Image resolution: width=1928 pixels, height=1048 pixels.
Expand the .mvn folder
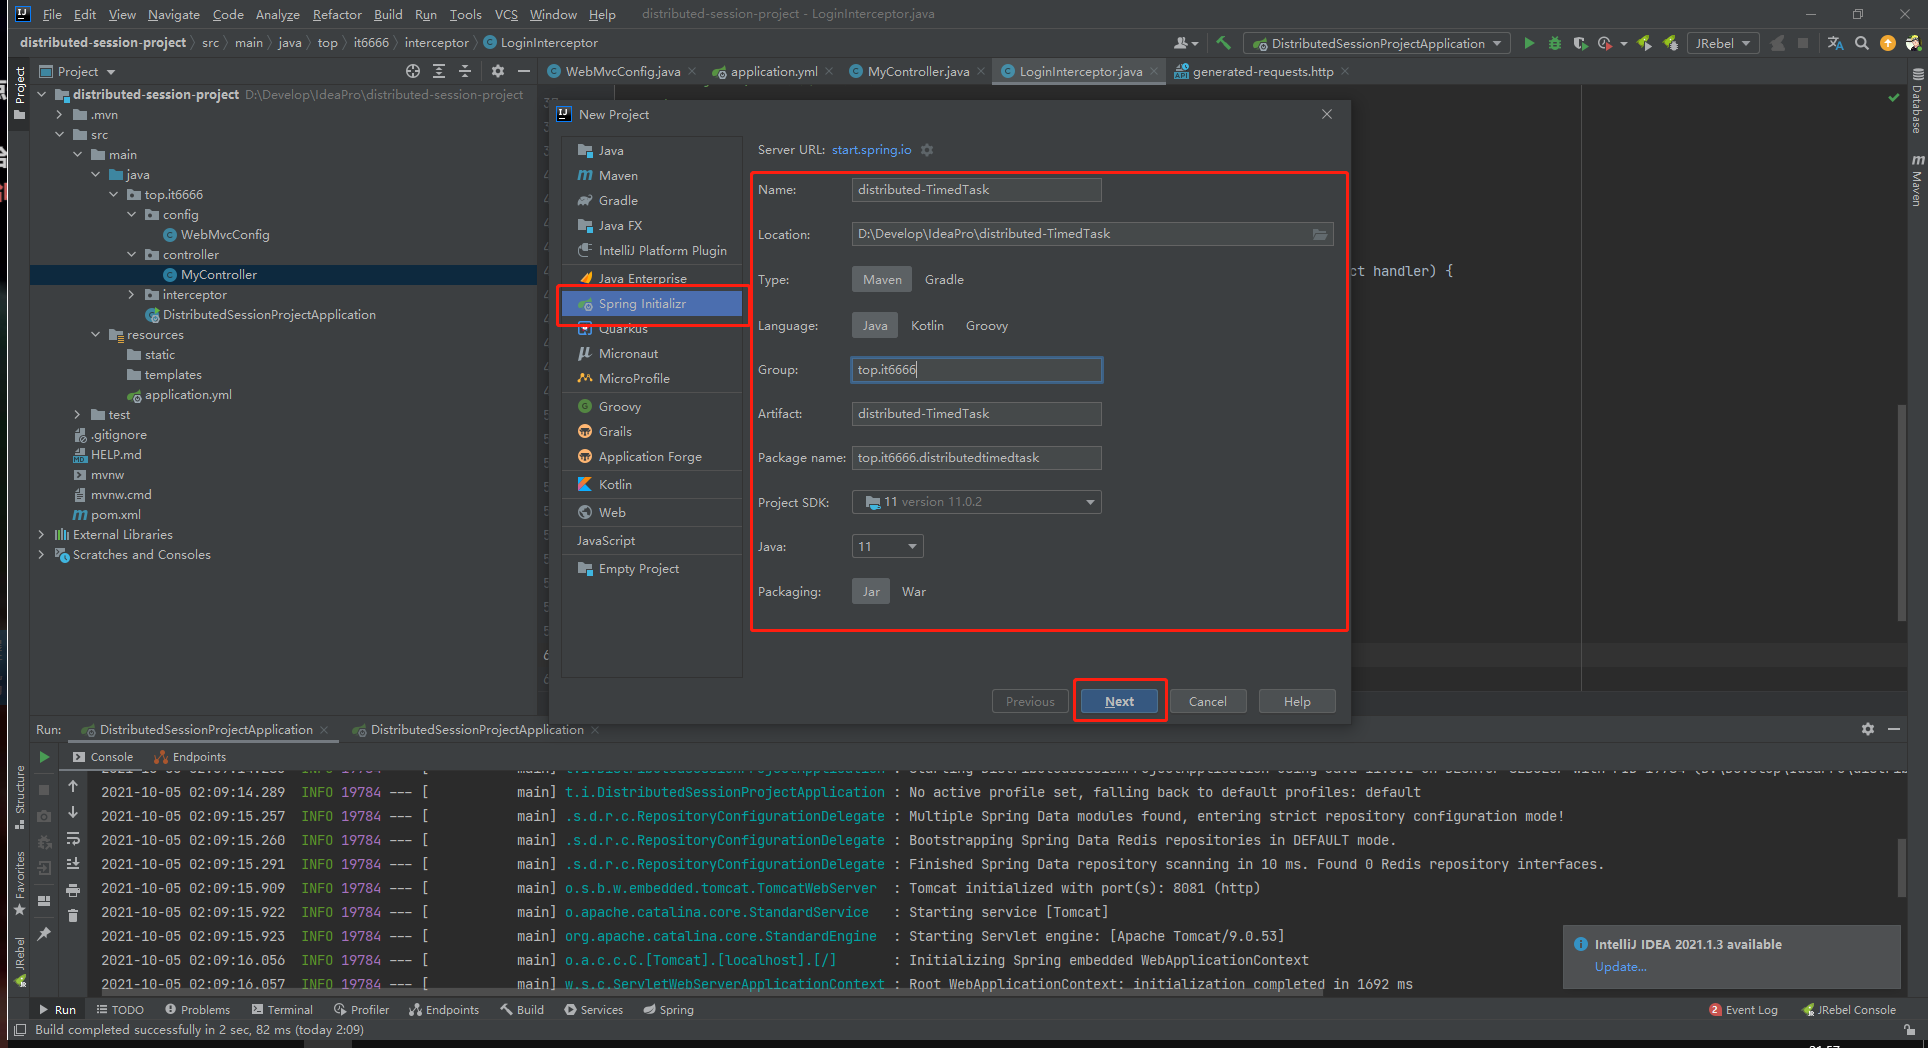click(x=60, y=115)
